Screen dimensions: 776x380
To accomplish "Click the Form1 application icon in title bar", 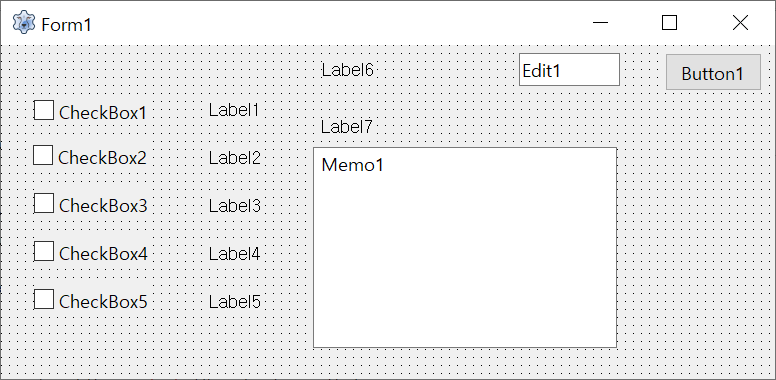I will click(23, 23).
